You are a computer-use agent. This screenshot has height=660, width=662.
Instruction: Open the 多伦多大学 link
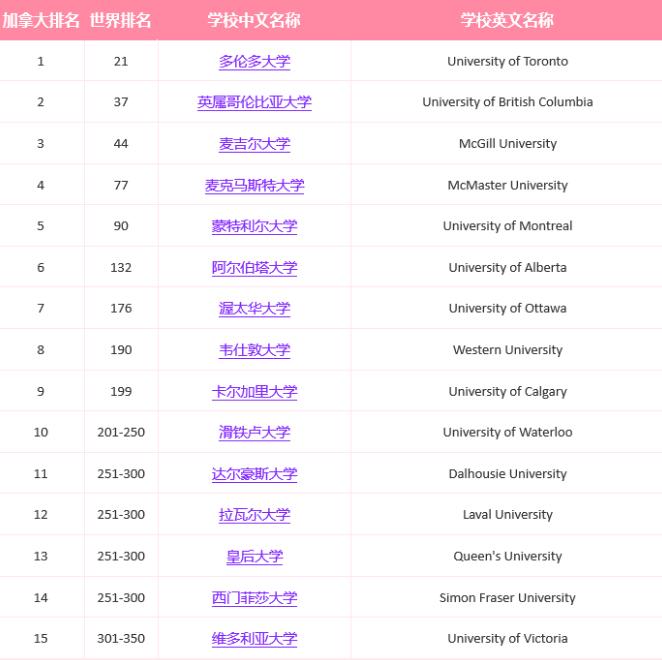[254, 62]
